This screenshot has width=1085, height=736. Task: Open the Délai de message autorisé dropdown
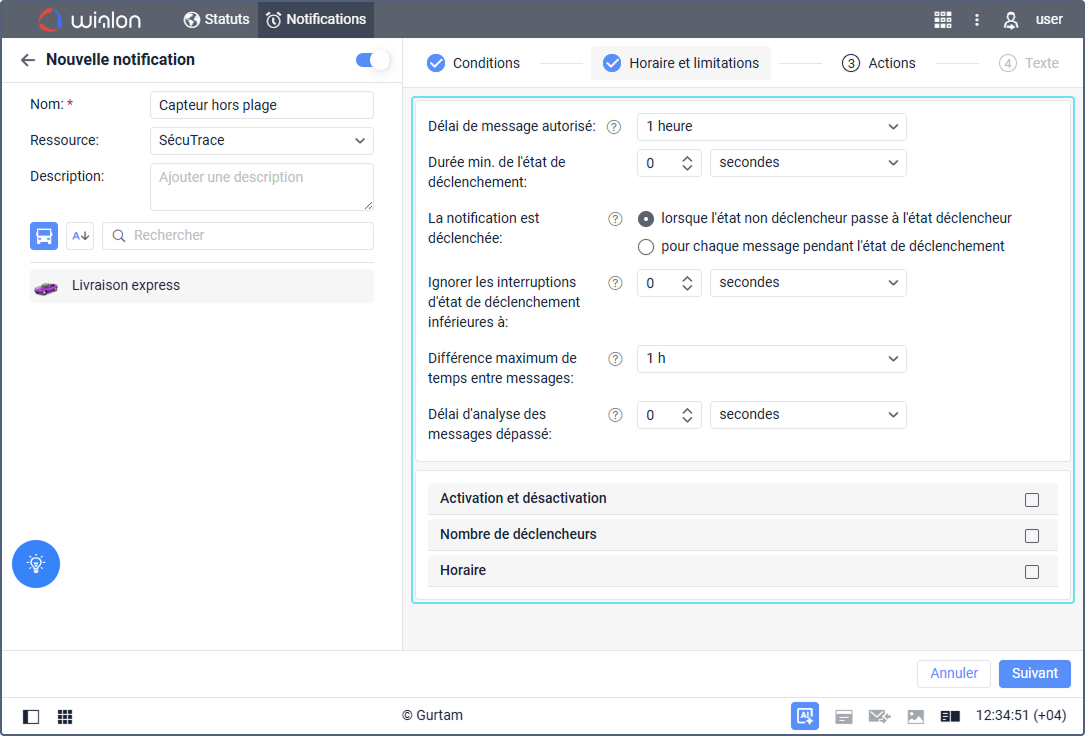click(x=771, y=126)
